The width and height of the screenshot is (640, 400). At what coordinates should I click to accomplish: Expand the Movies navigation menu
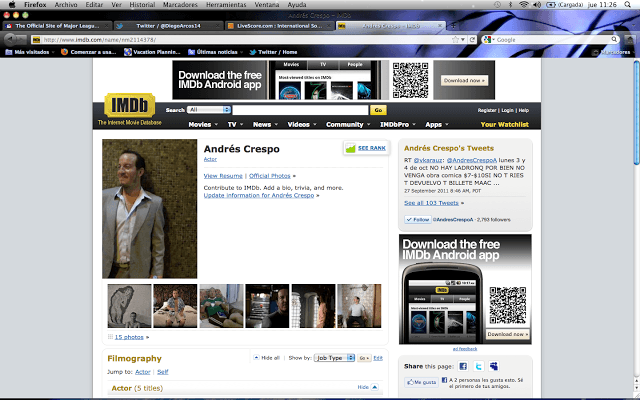(203, 124)
